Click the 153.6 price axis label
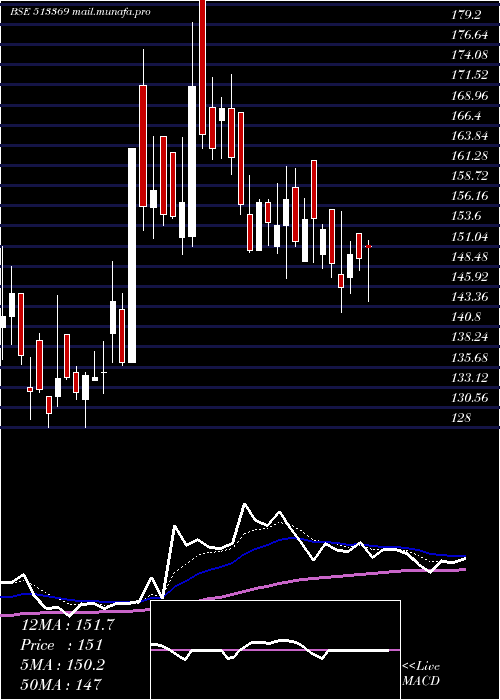500x700 pixels. click(466, 216)
